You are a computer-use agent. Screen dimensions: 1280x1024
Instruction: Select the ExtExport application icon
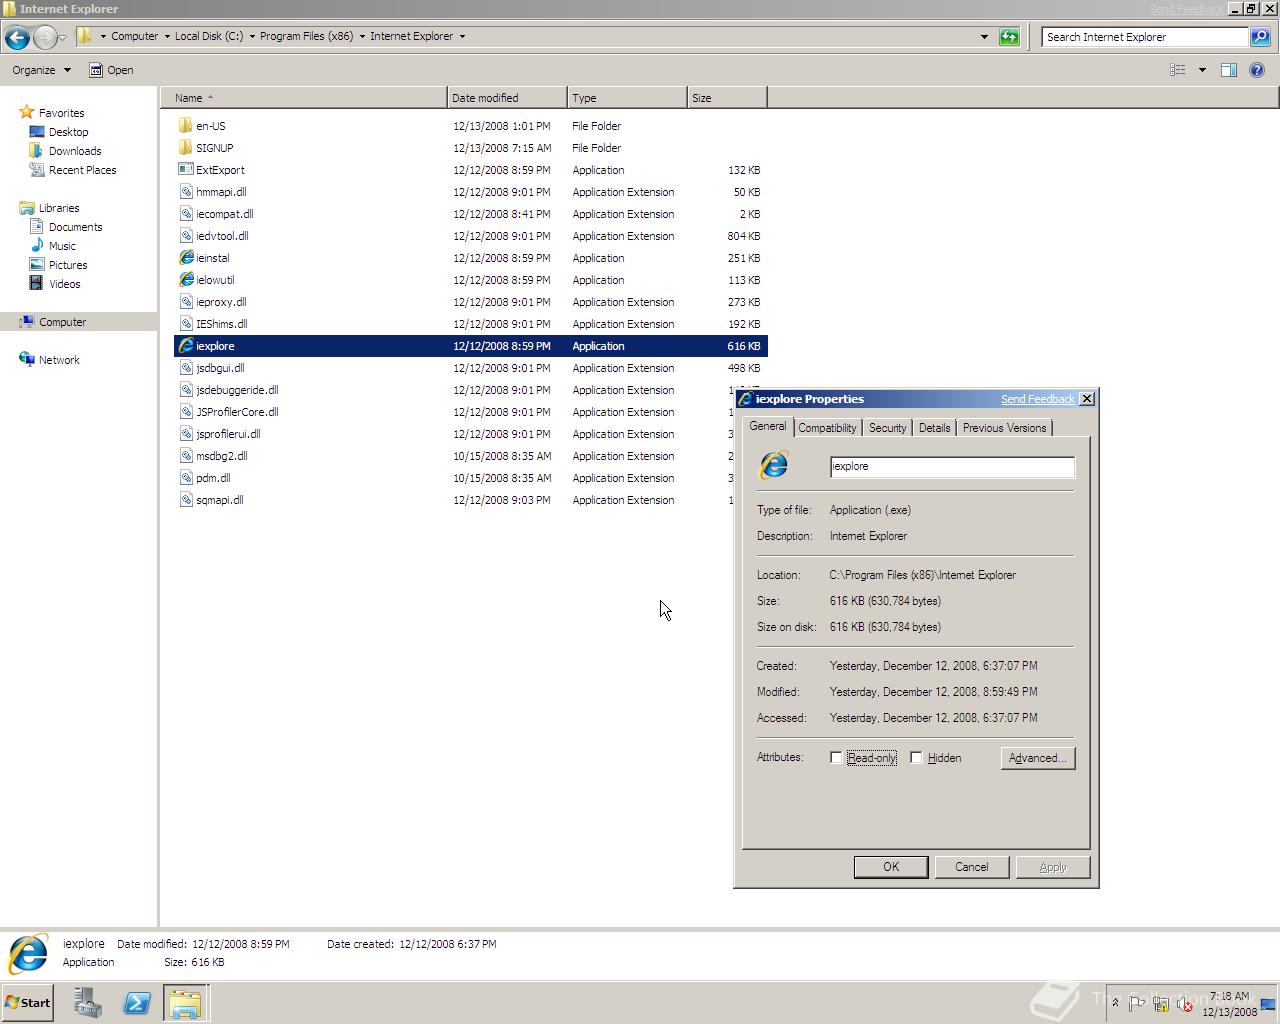pos(185,170)
